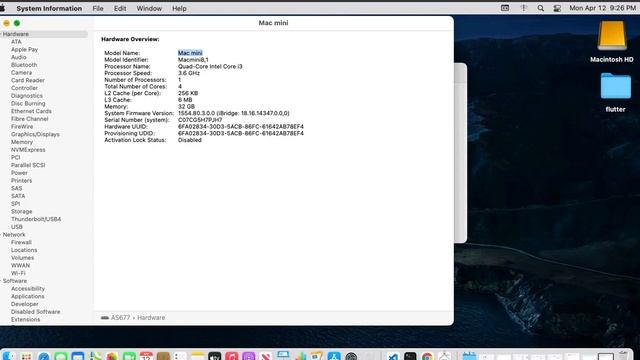
Task: Select Power in the sidebar
Action: pyautogui.click(x=19, y=173)
